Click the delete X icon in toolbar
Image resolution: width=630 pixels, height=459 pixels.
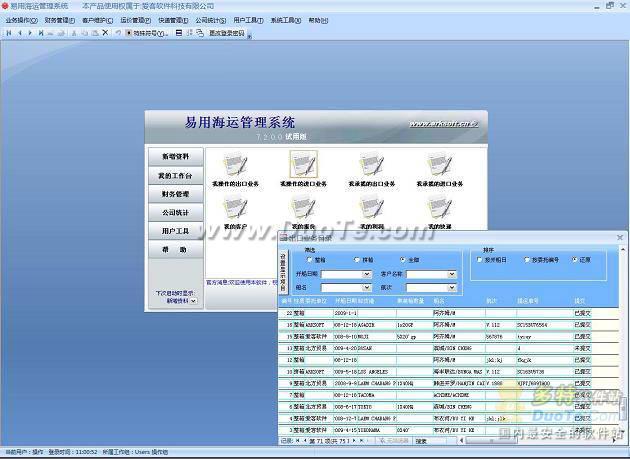106,33
